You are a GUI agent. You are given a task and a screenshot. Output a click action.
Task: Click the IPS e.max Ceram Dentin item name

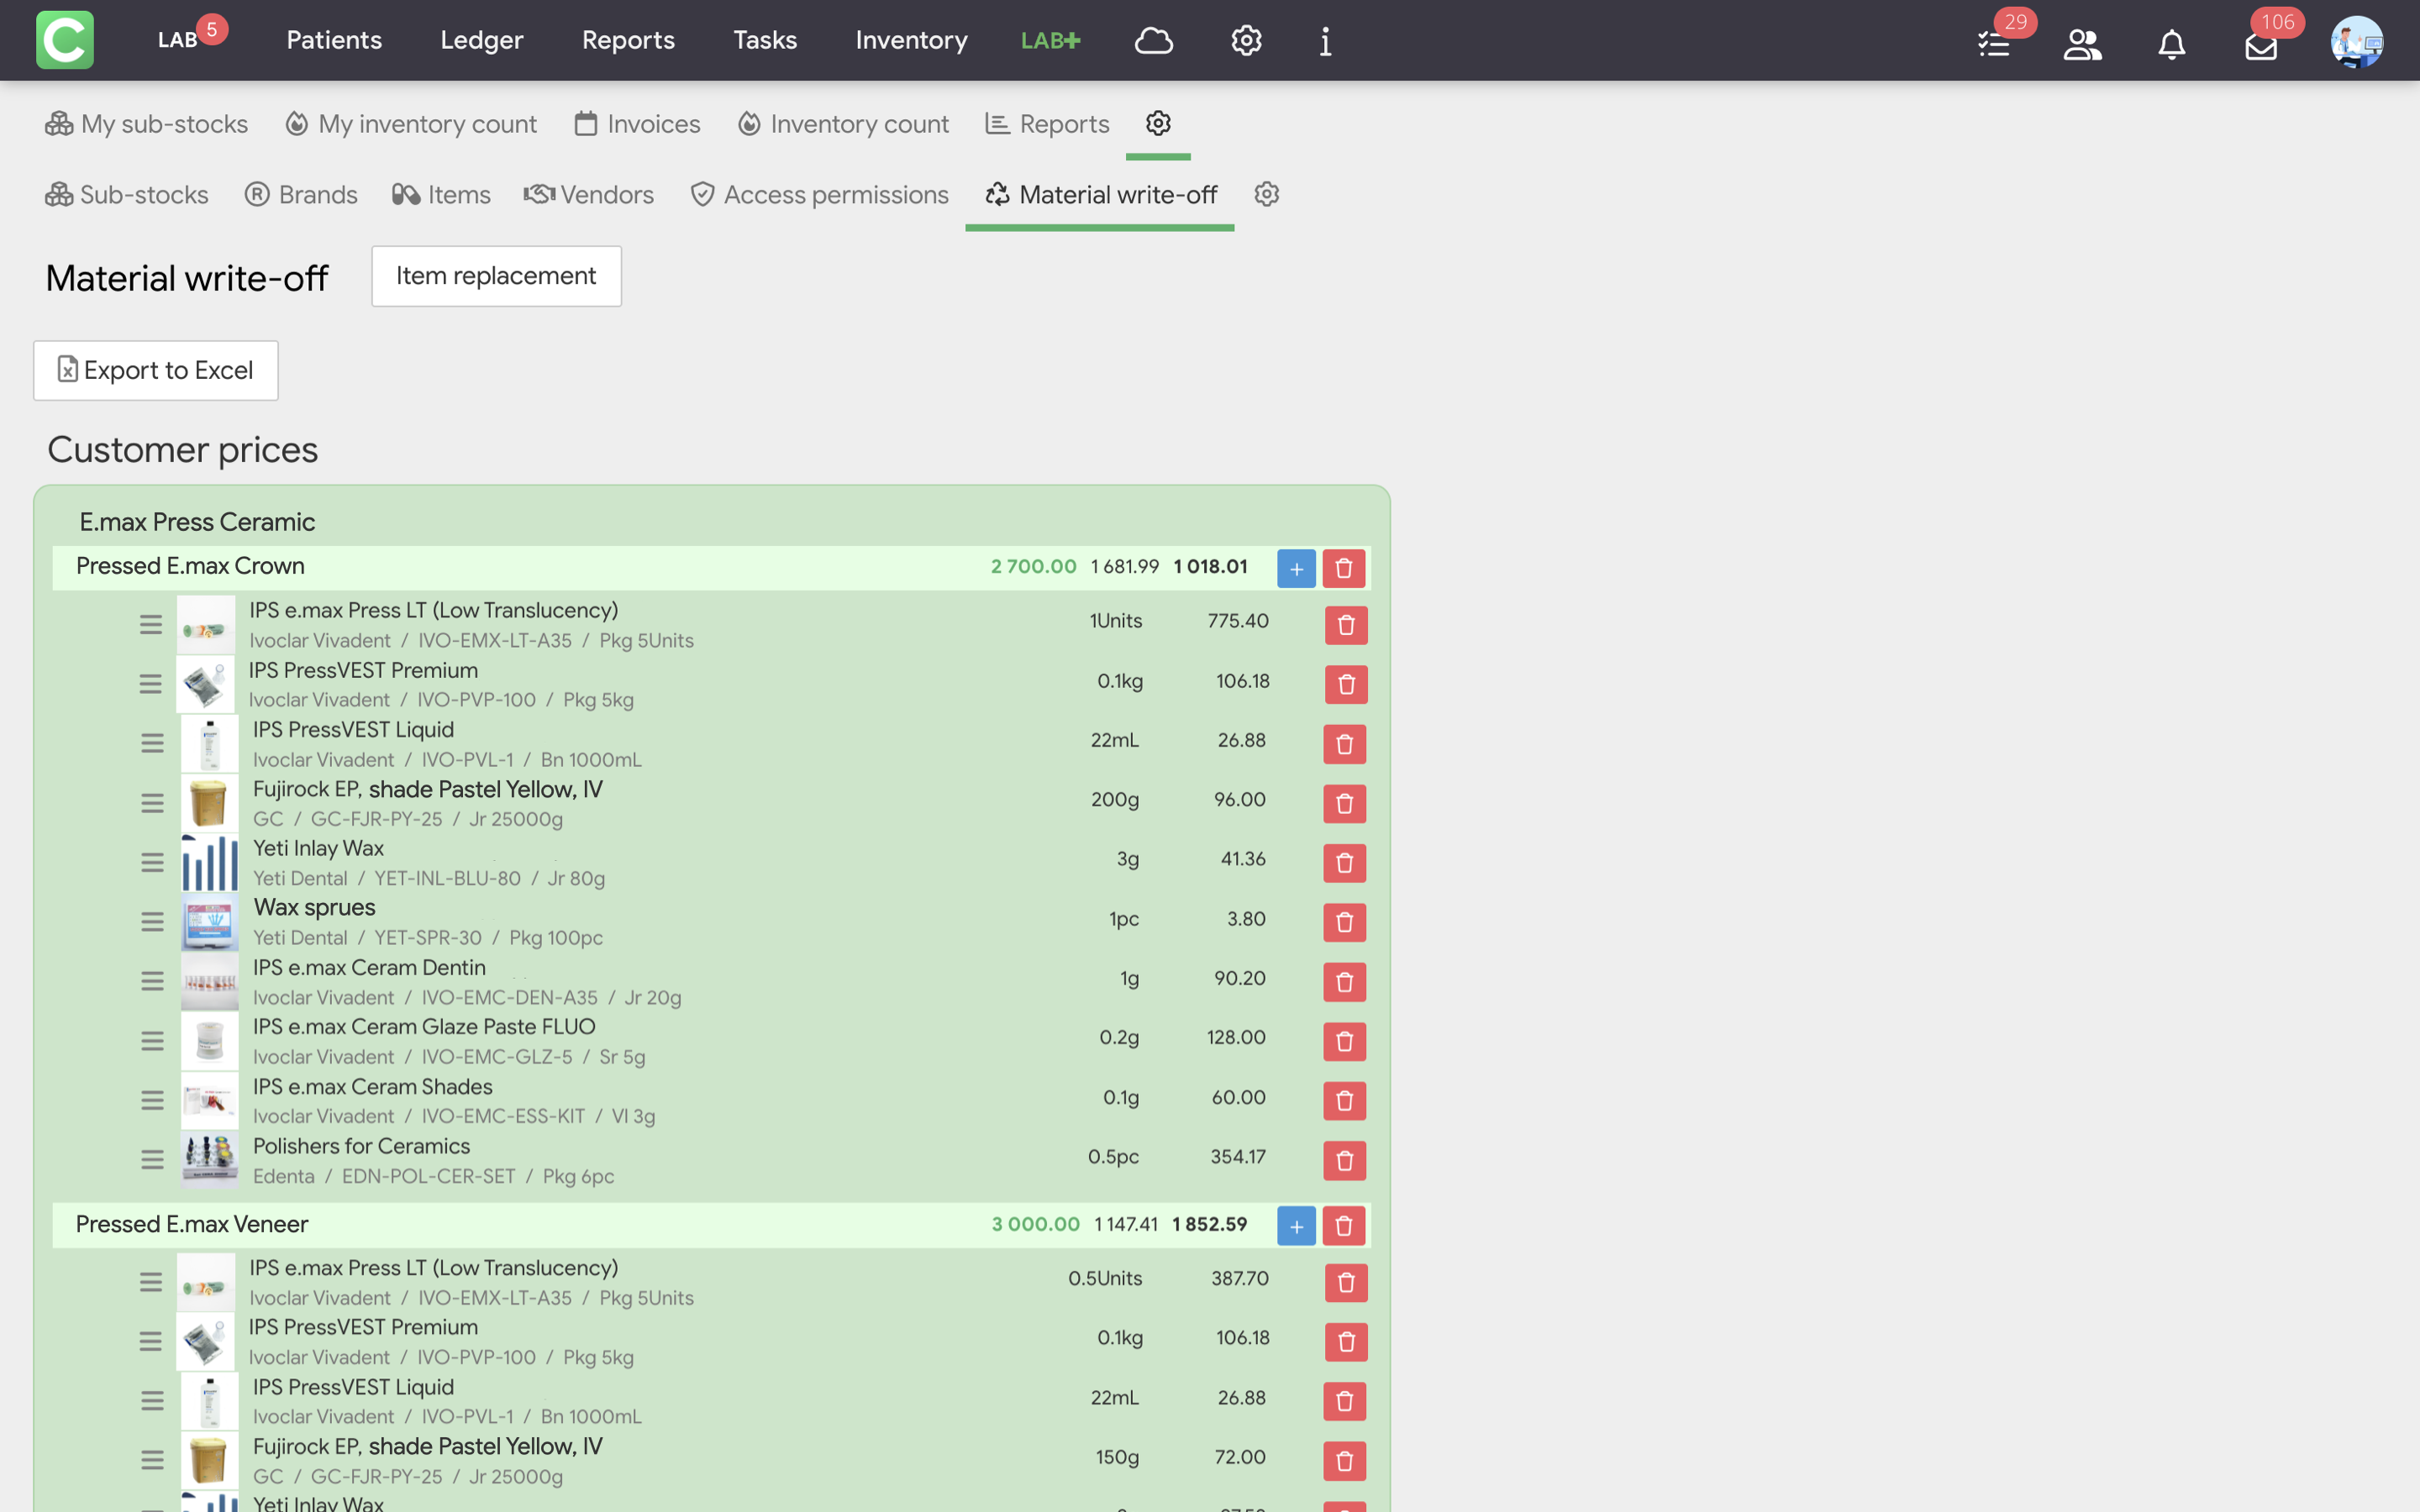pos(369,968)
